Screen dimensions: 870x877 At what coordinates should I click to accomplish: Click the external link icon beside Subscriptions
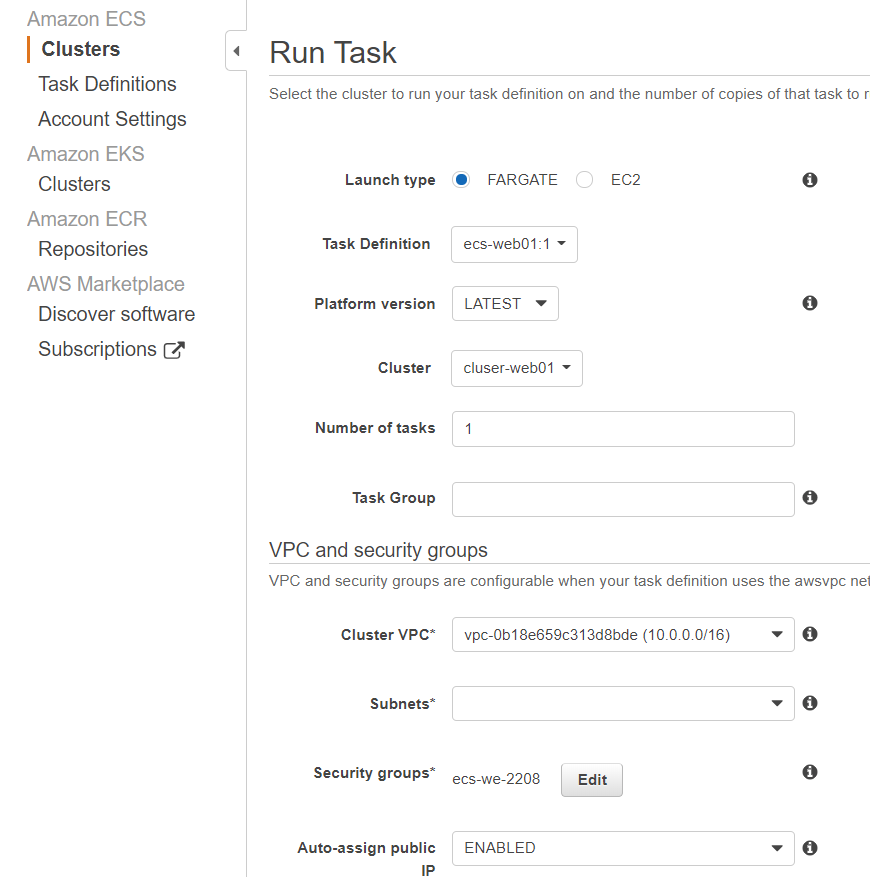[x=174, y=350]
